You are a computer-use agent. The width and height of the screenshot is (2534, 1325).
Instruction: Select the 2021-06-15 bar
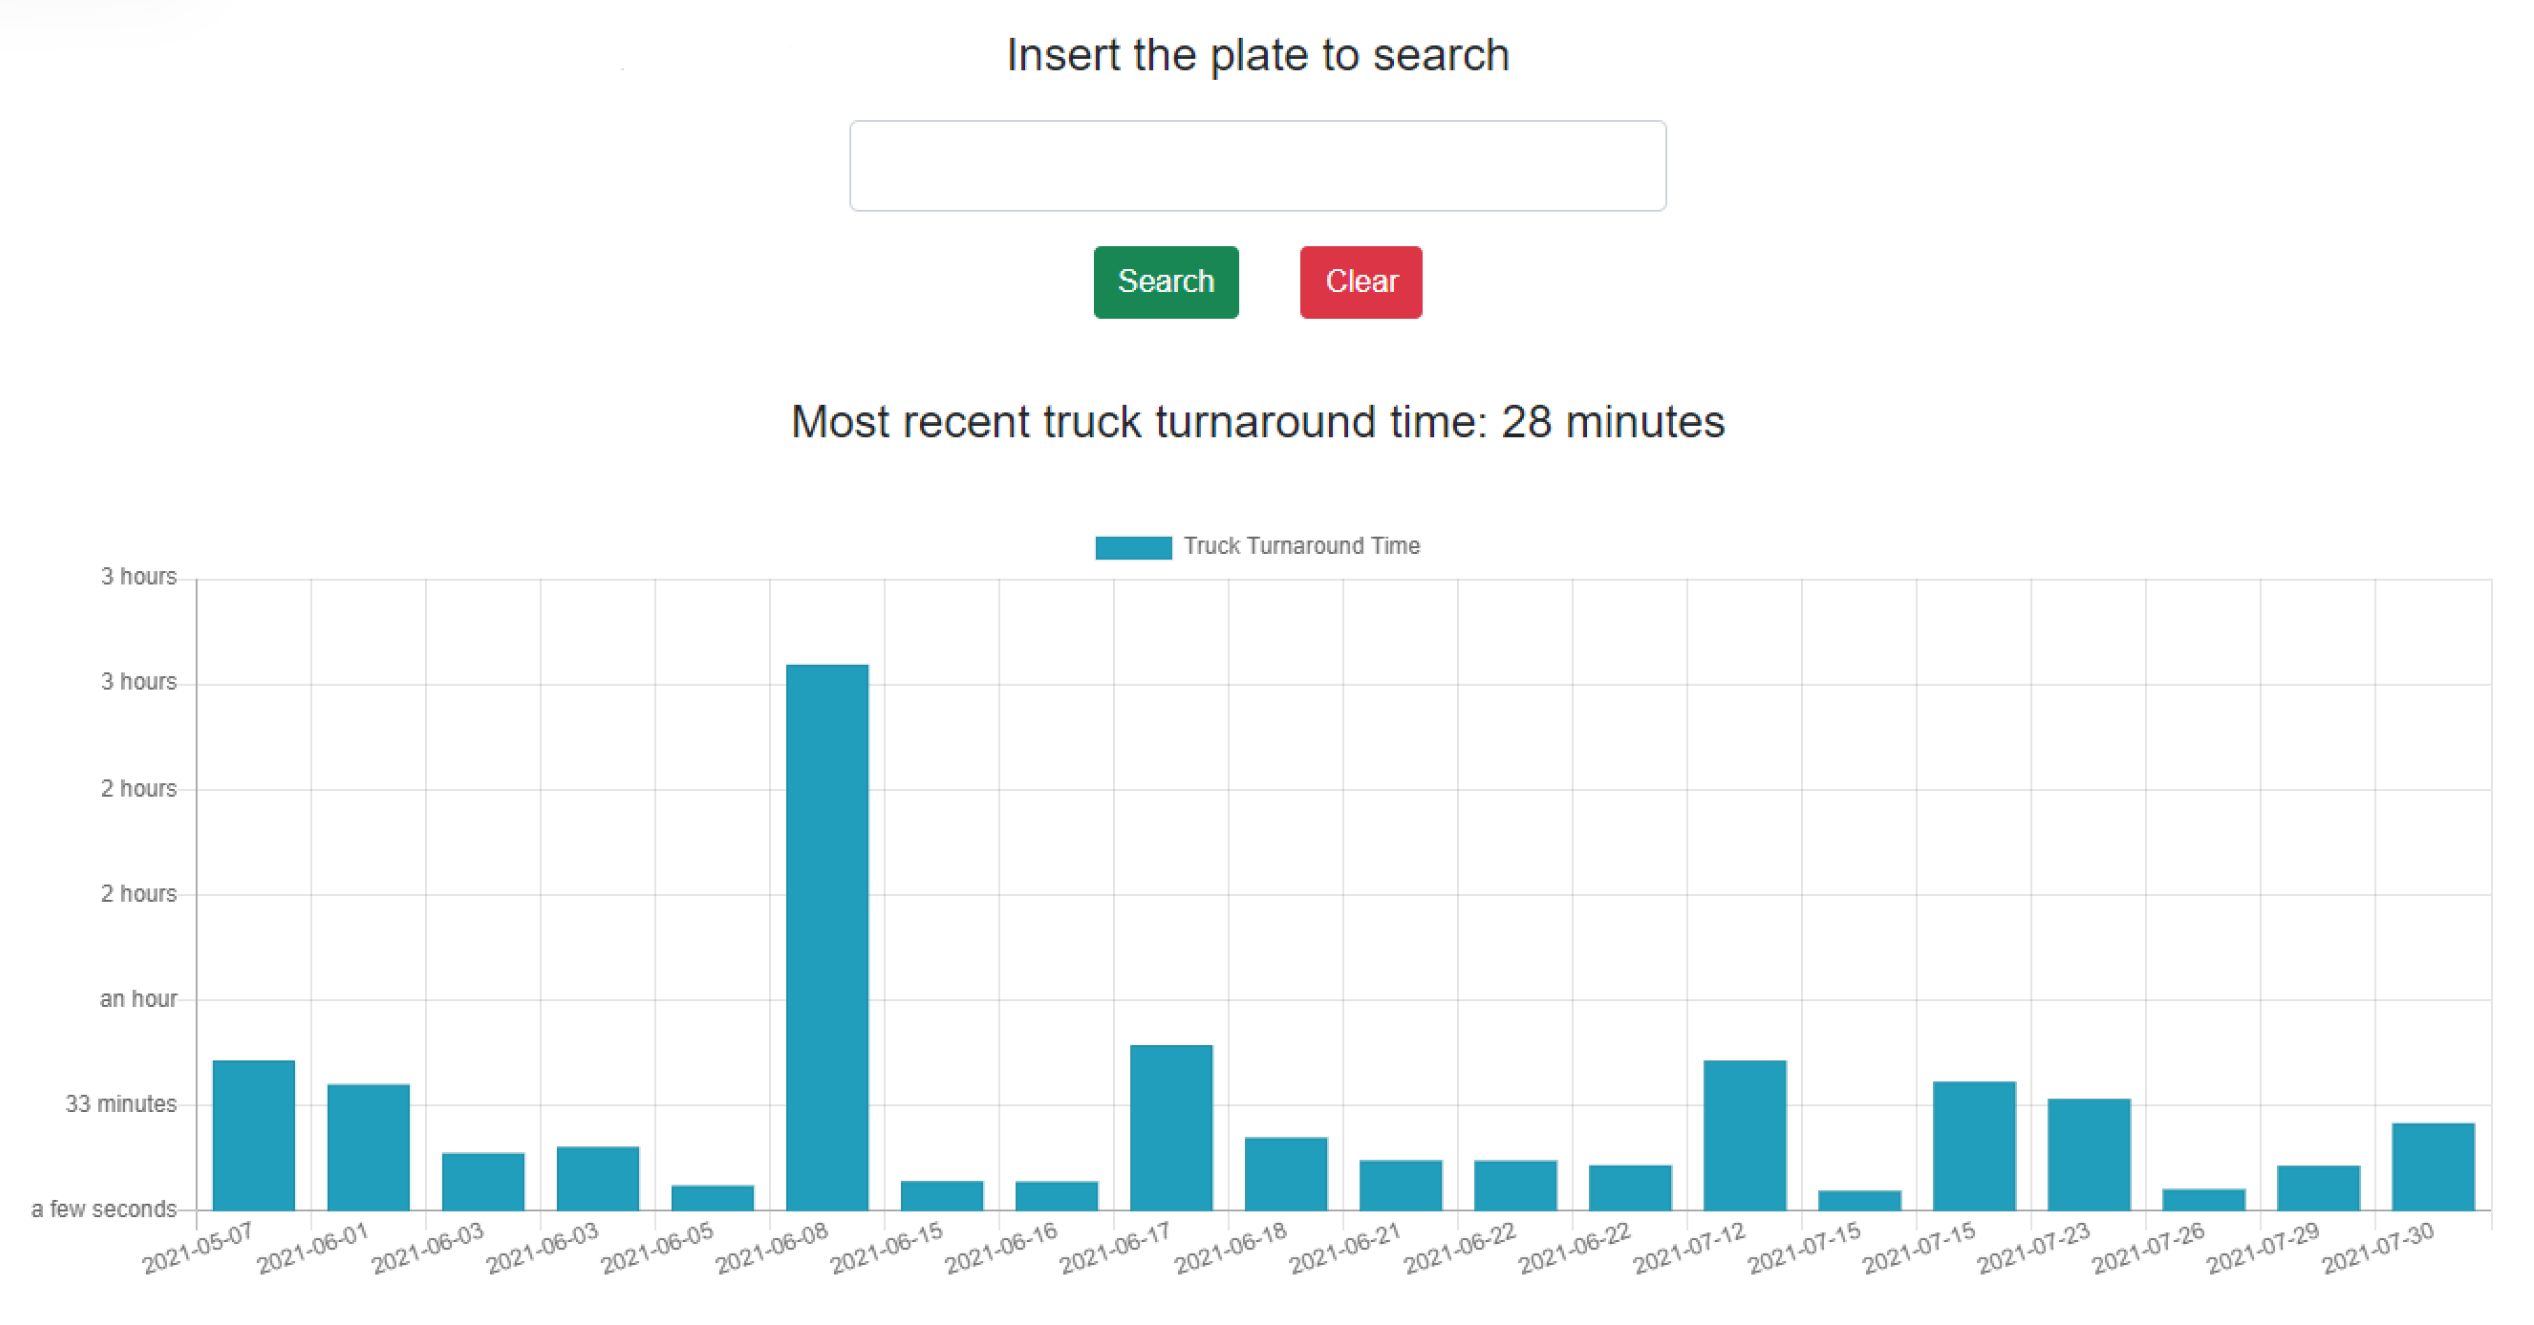(x=941, y=1195)
